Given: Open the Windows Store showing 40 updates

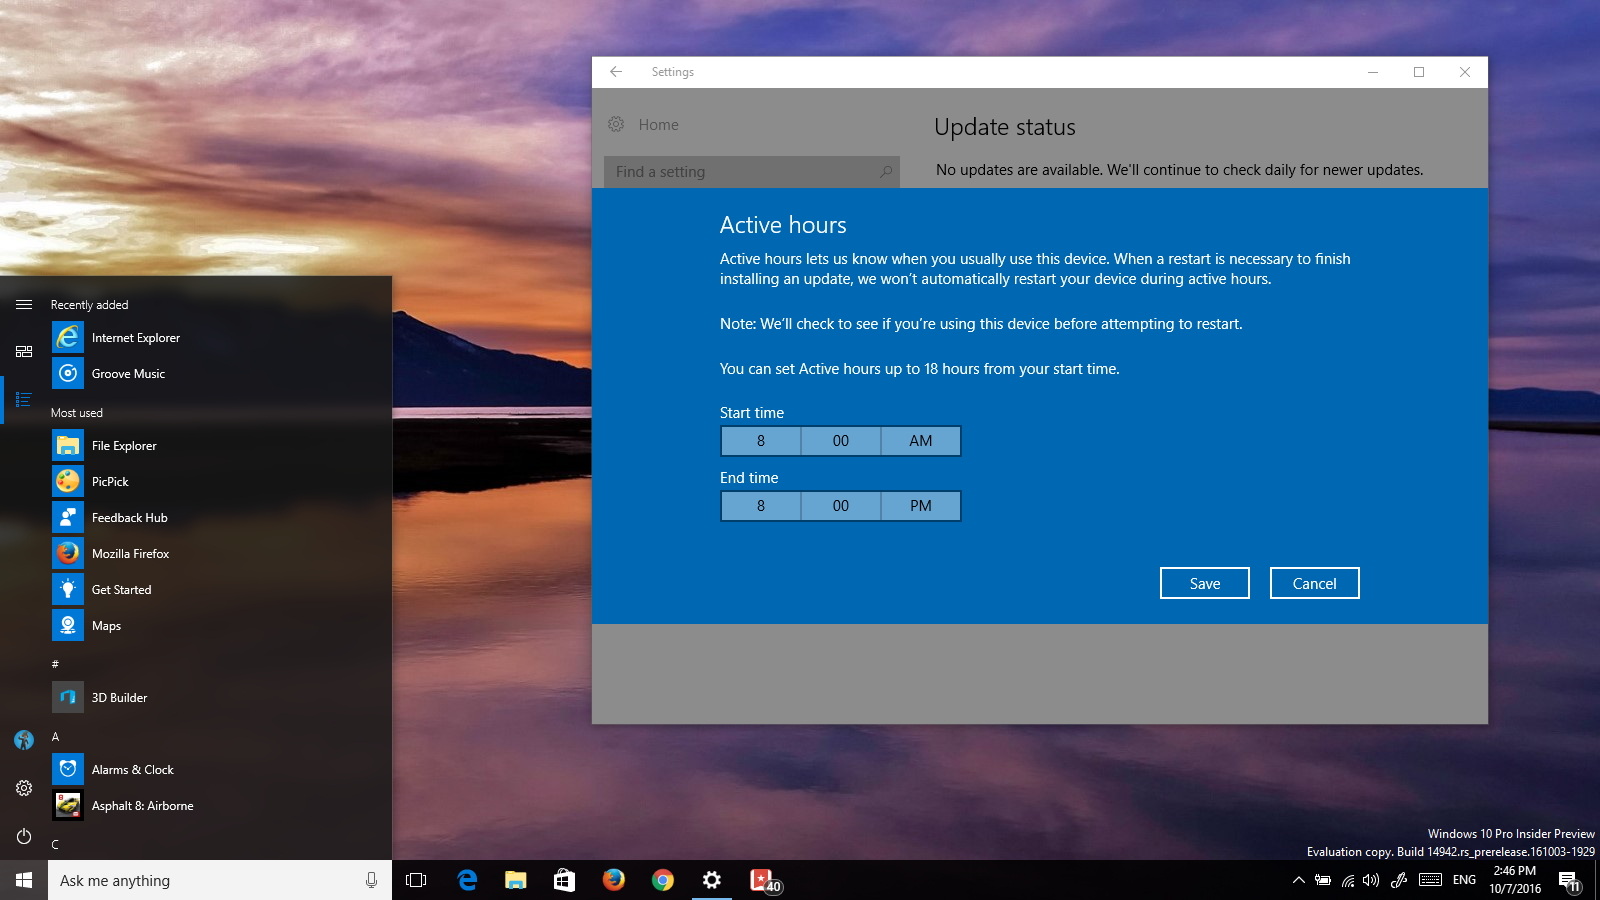Looking at the screenshot, I should click(x=761, y=881).
